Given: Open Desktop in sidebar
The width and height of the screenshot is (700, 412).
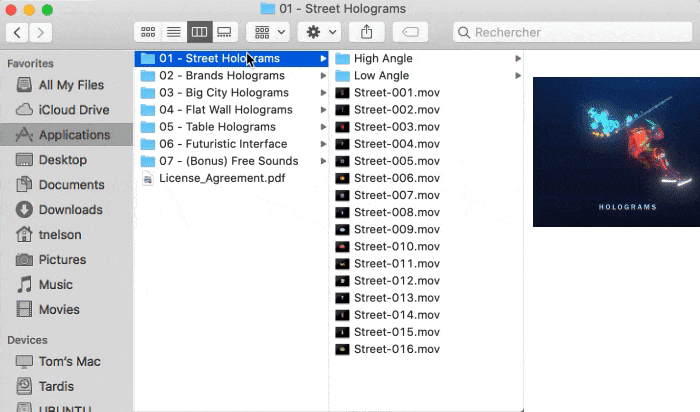Looking at the screenshot, I should point(67,160).
